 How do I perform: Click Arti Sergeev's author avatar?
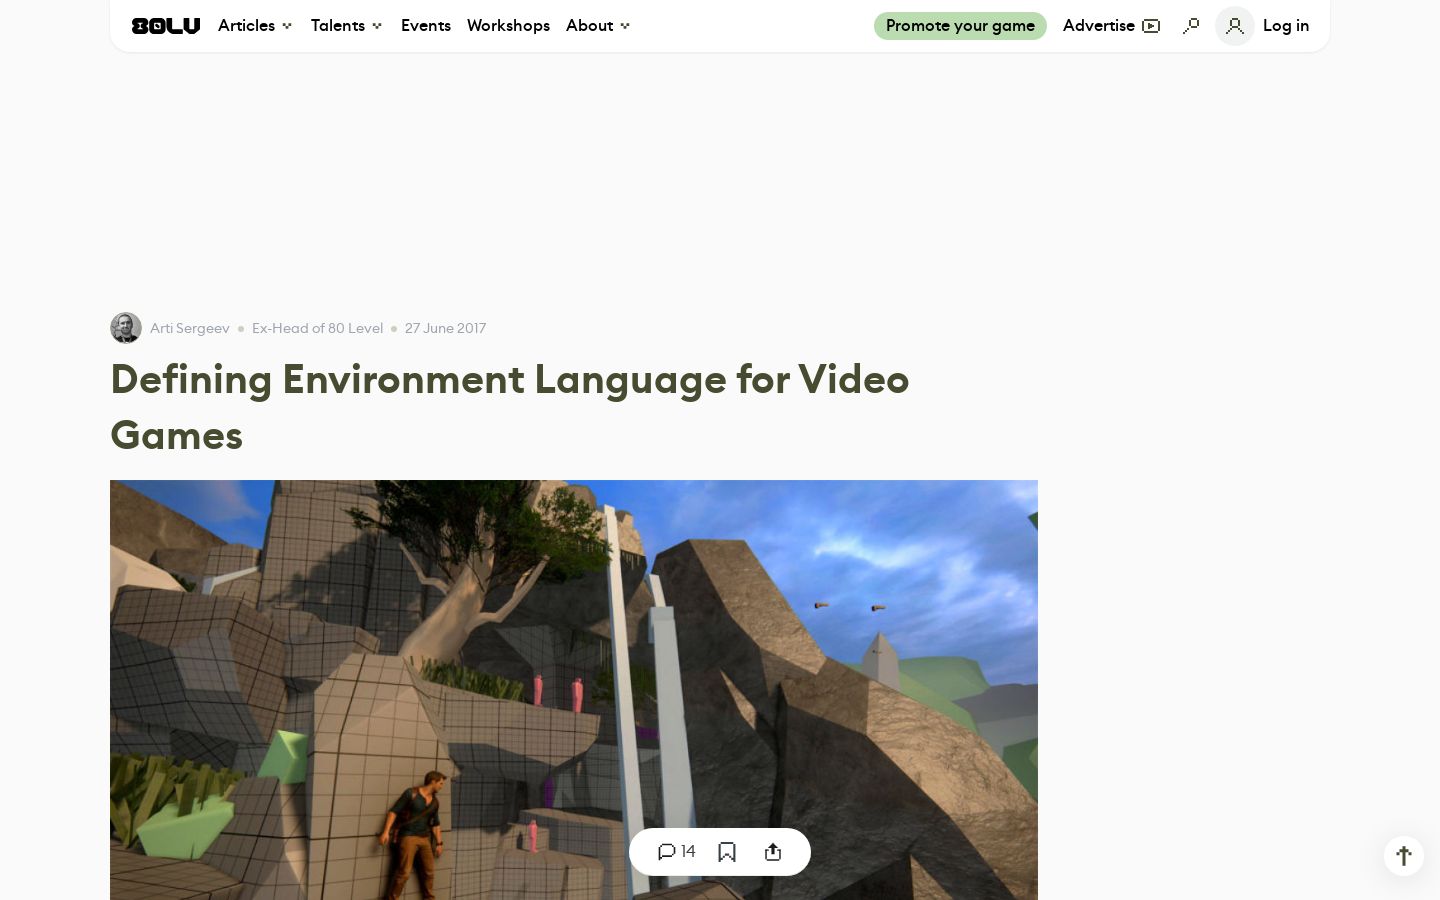[x=126, y=328]
